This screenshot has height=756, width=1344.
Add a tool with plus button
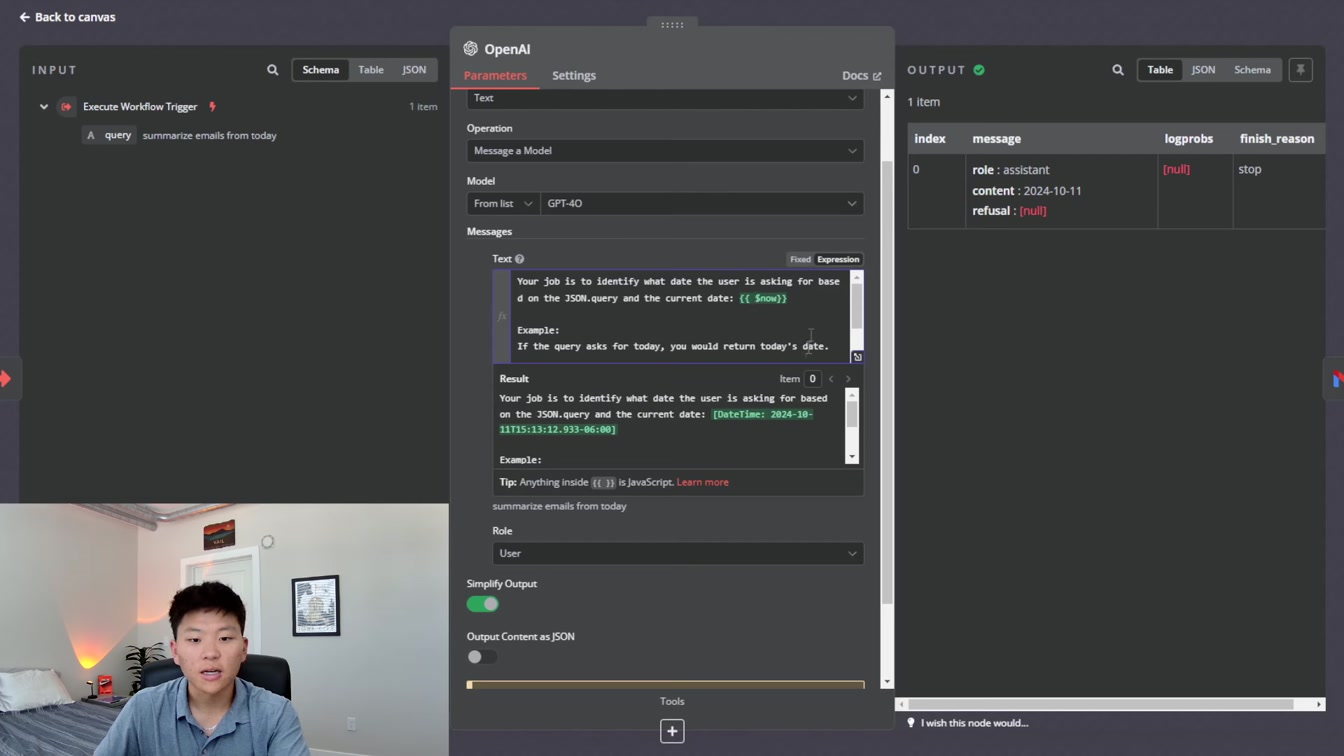point(672,732)
